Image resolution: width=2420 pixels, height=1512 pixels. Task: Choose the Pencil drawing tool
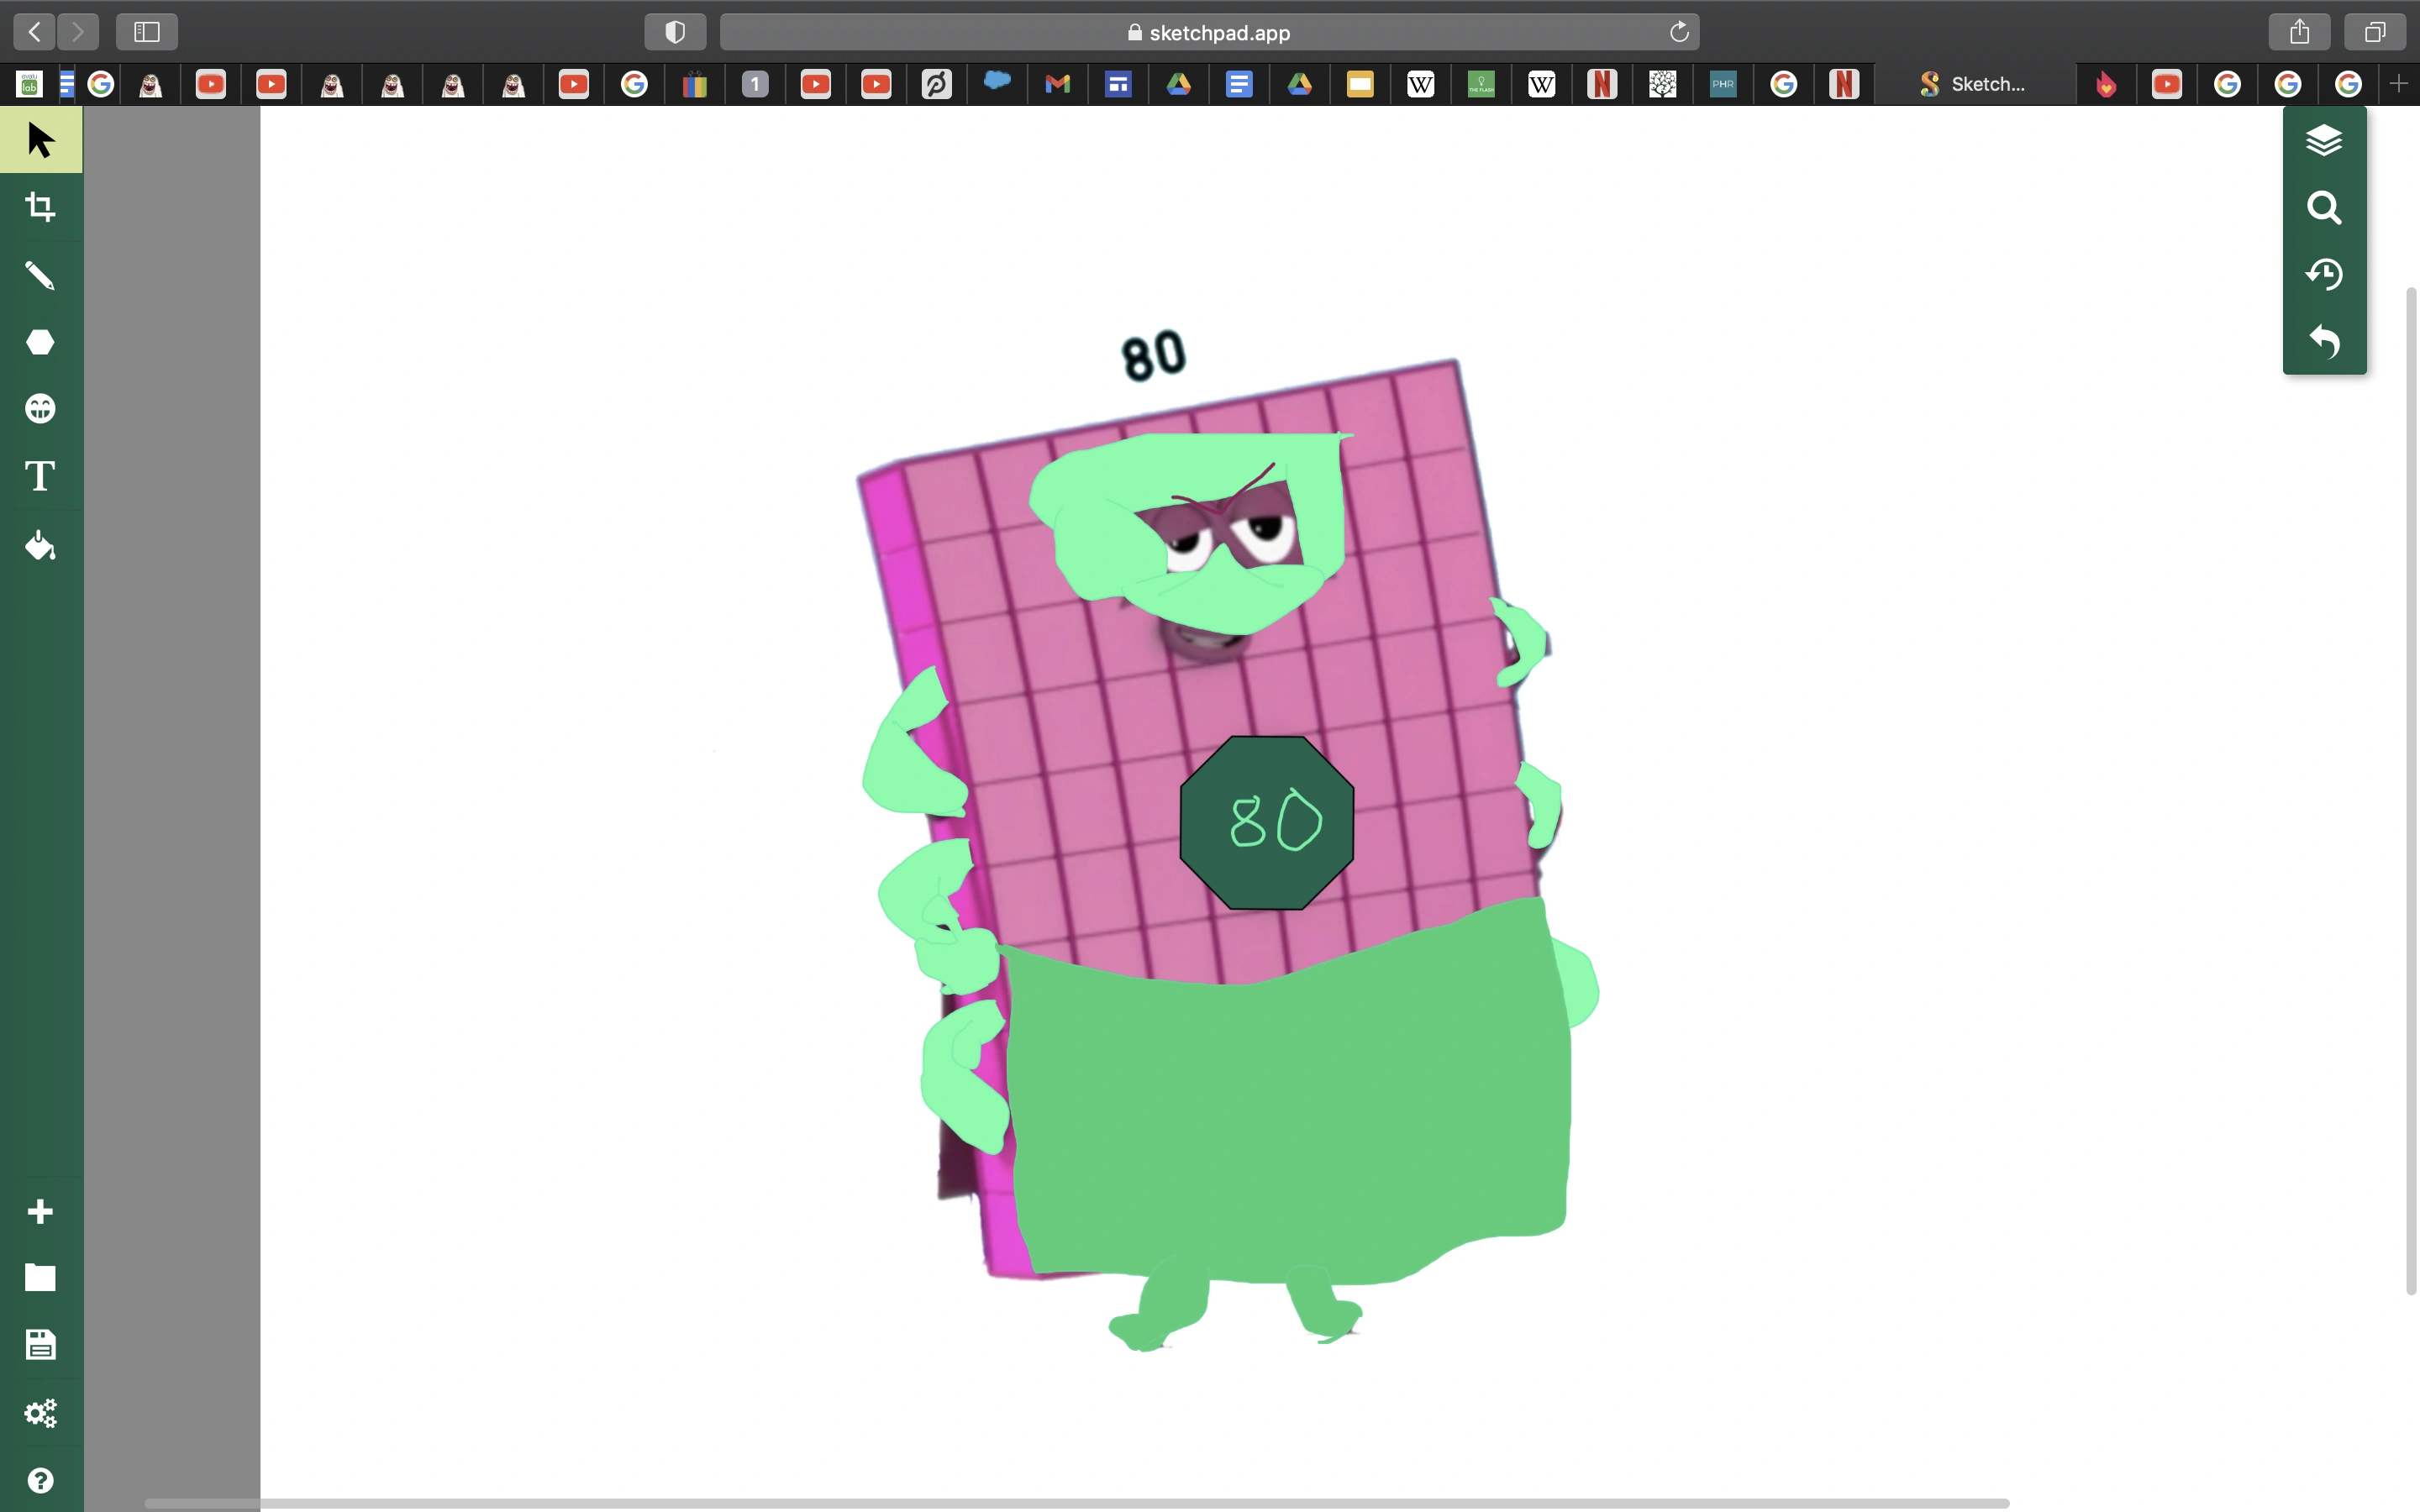coord(40,275)
